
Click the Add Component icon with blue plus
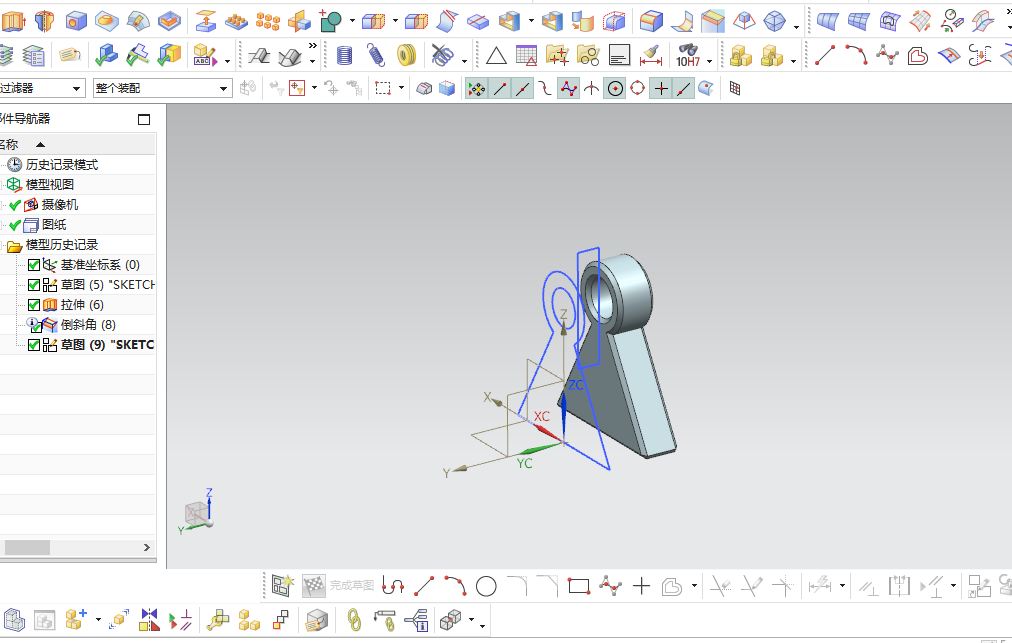pos(76,620)
